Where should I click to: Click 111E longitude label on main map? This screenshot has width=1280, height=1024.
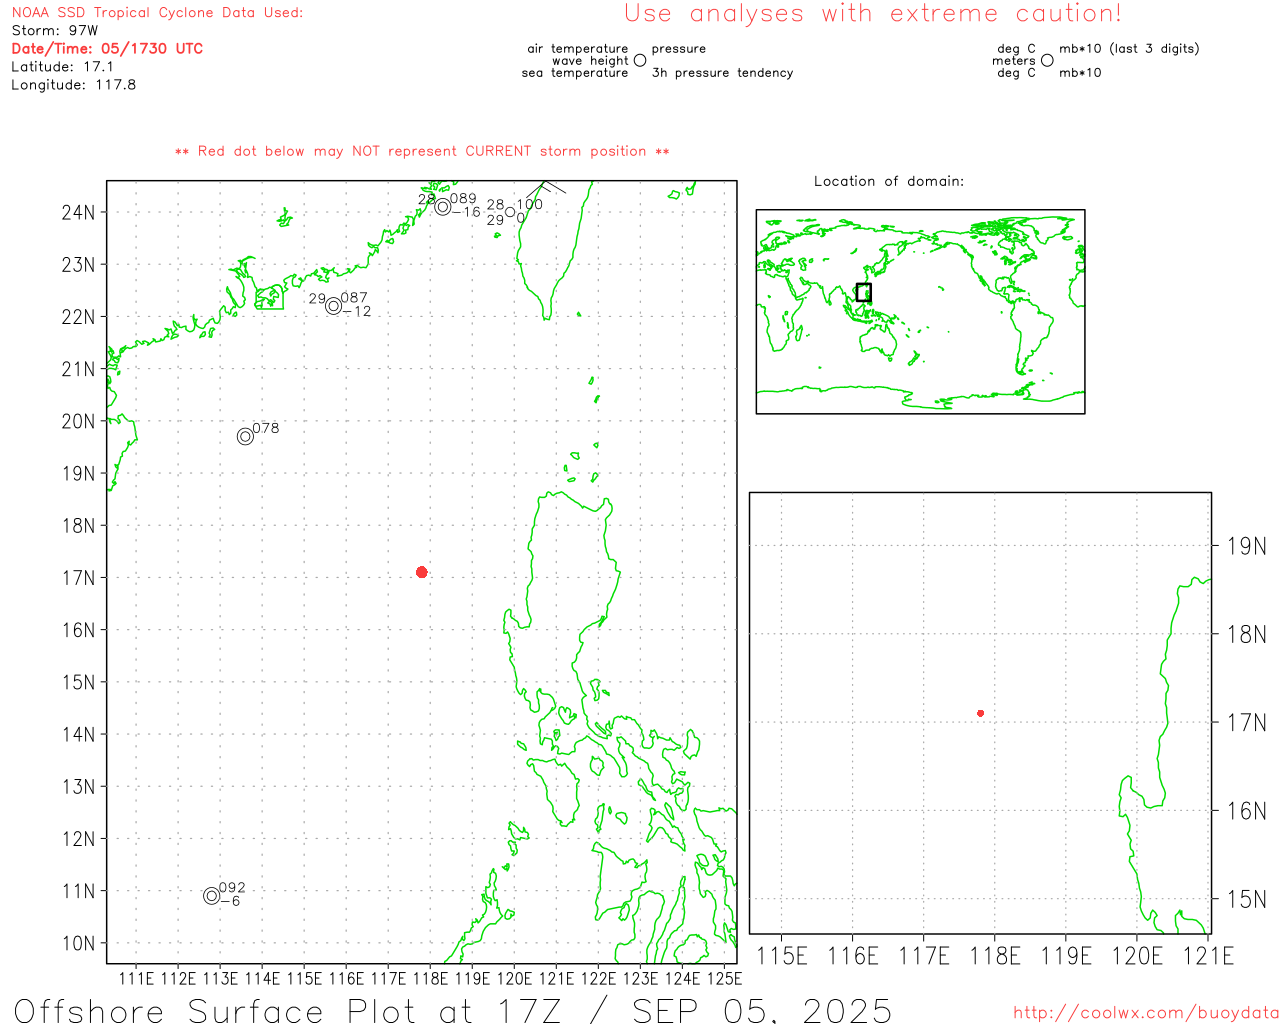(137, 978)
